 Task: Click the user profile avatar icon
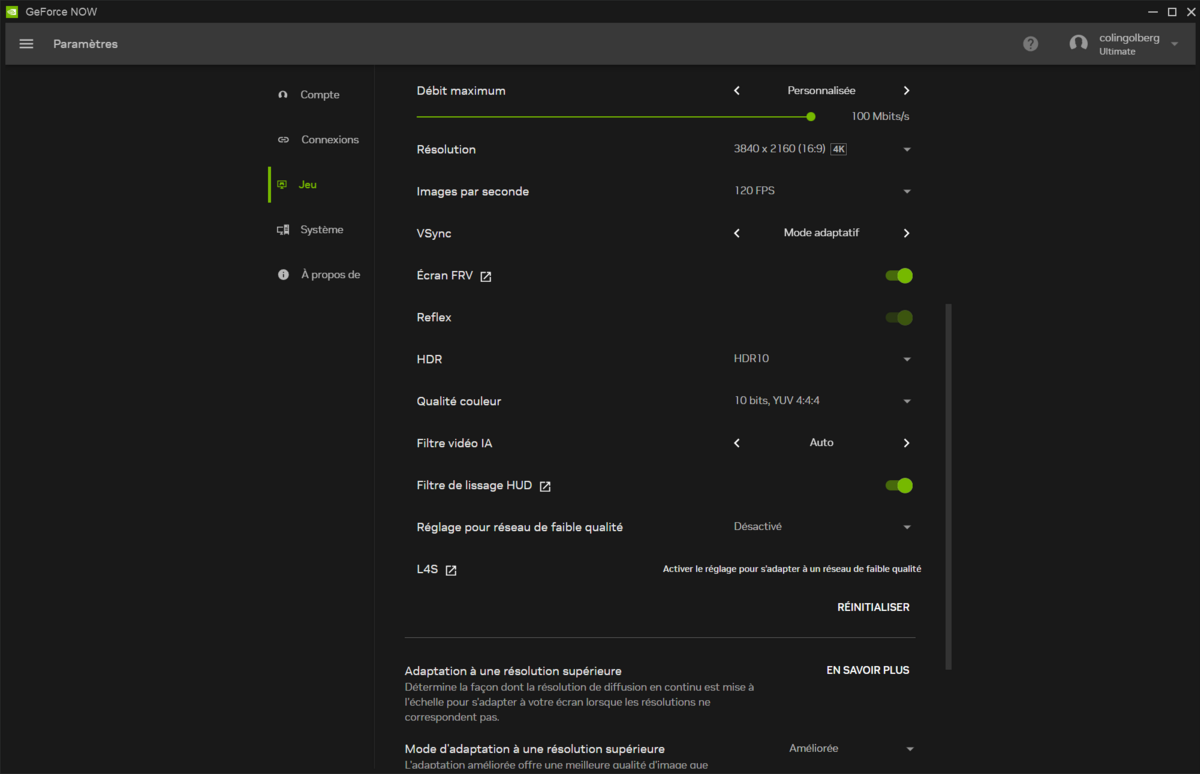pyautogui.click(x=1078, y=44)
